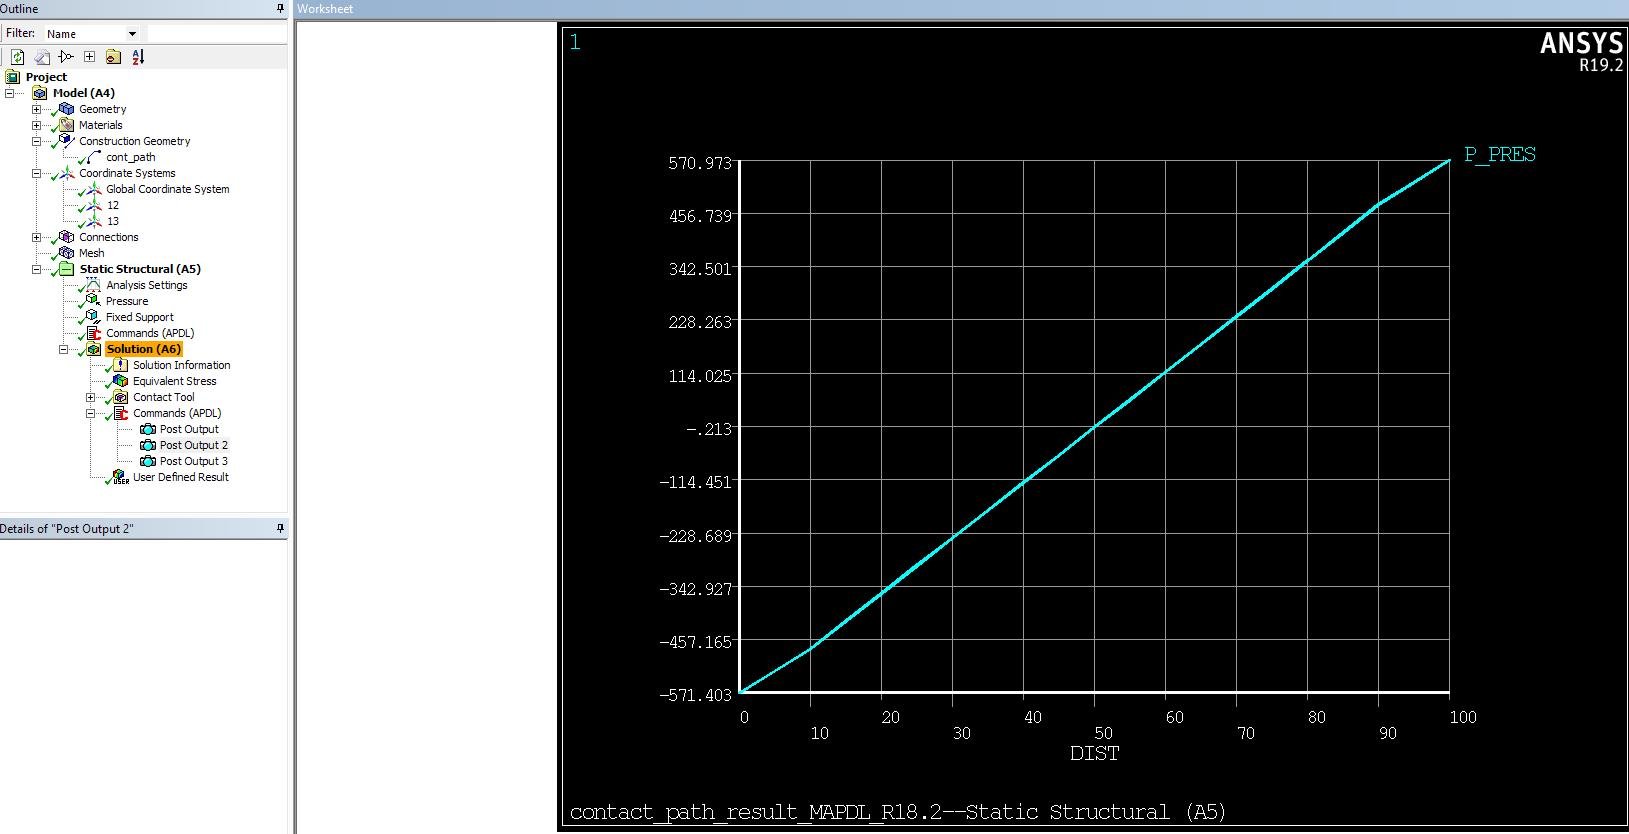This screenshot has height=834, width=1629.
Task: Select Commands (APDL) icon under Static Structural
Action: [x=94, y=333]
